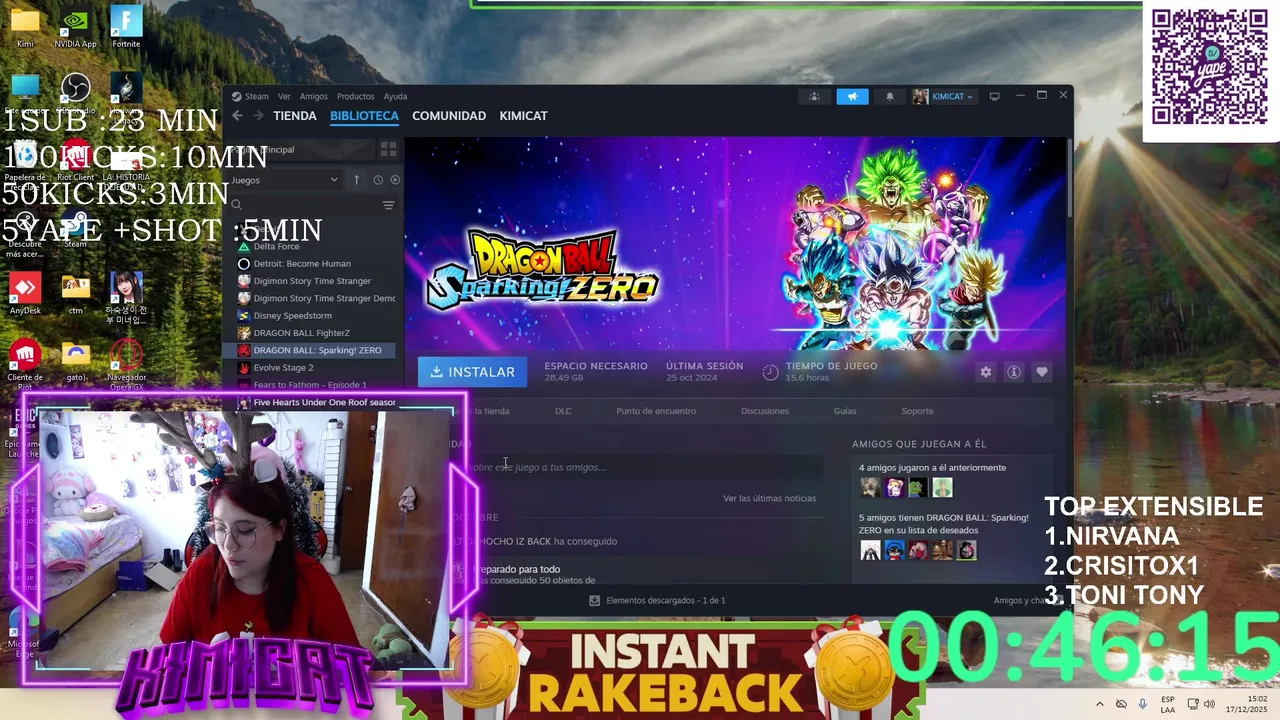This screenshot has height=720, width=1280.
Task: Click Dragon Ball Sparking ZERO hero banner
Action: click(735, 243)
